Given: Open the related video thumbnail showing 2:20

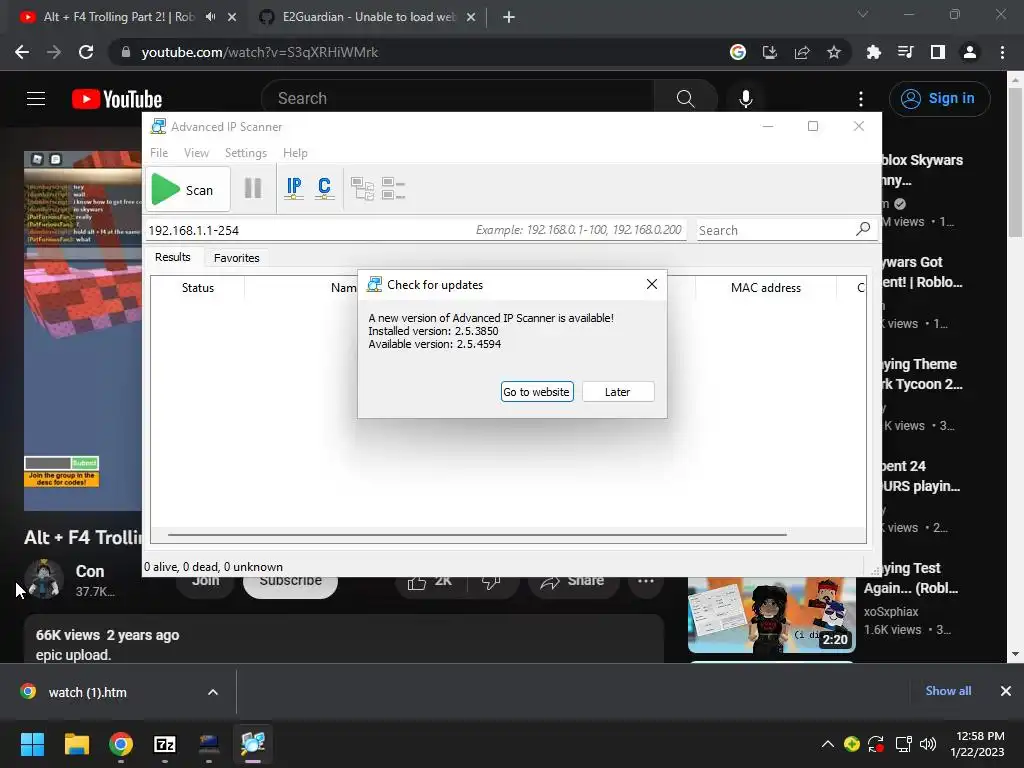Looking at the screenshot, I should [771, 615].
